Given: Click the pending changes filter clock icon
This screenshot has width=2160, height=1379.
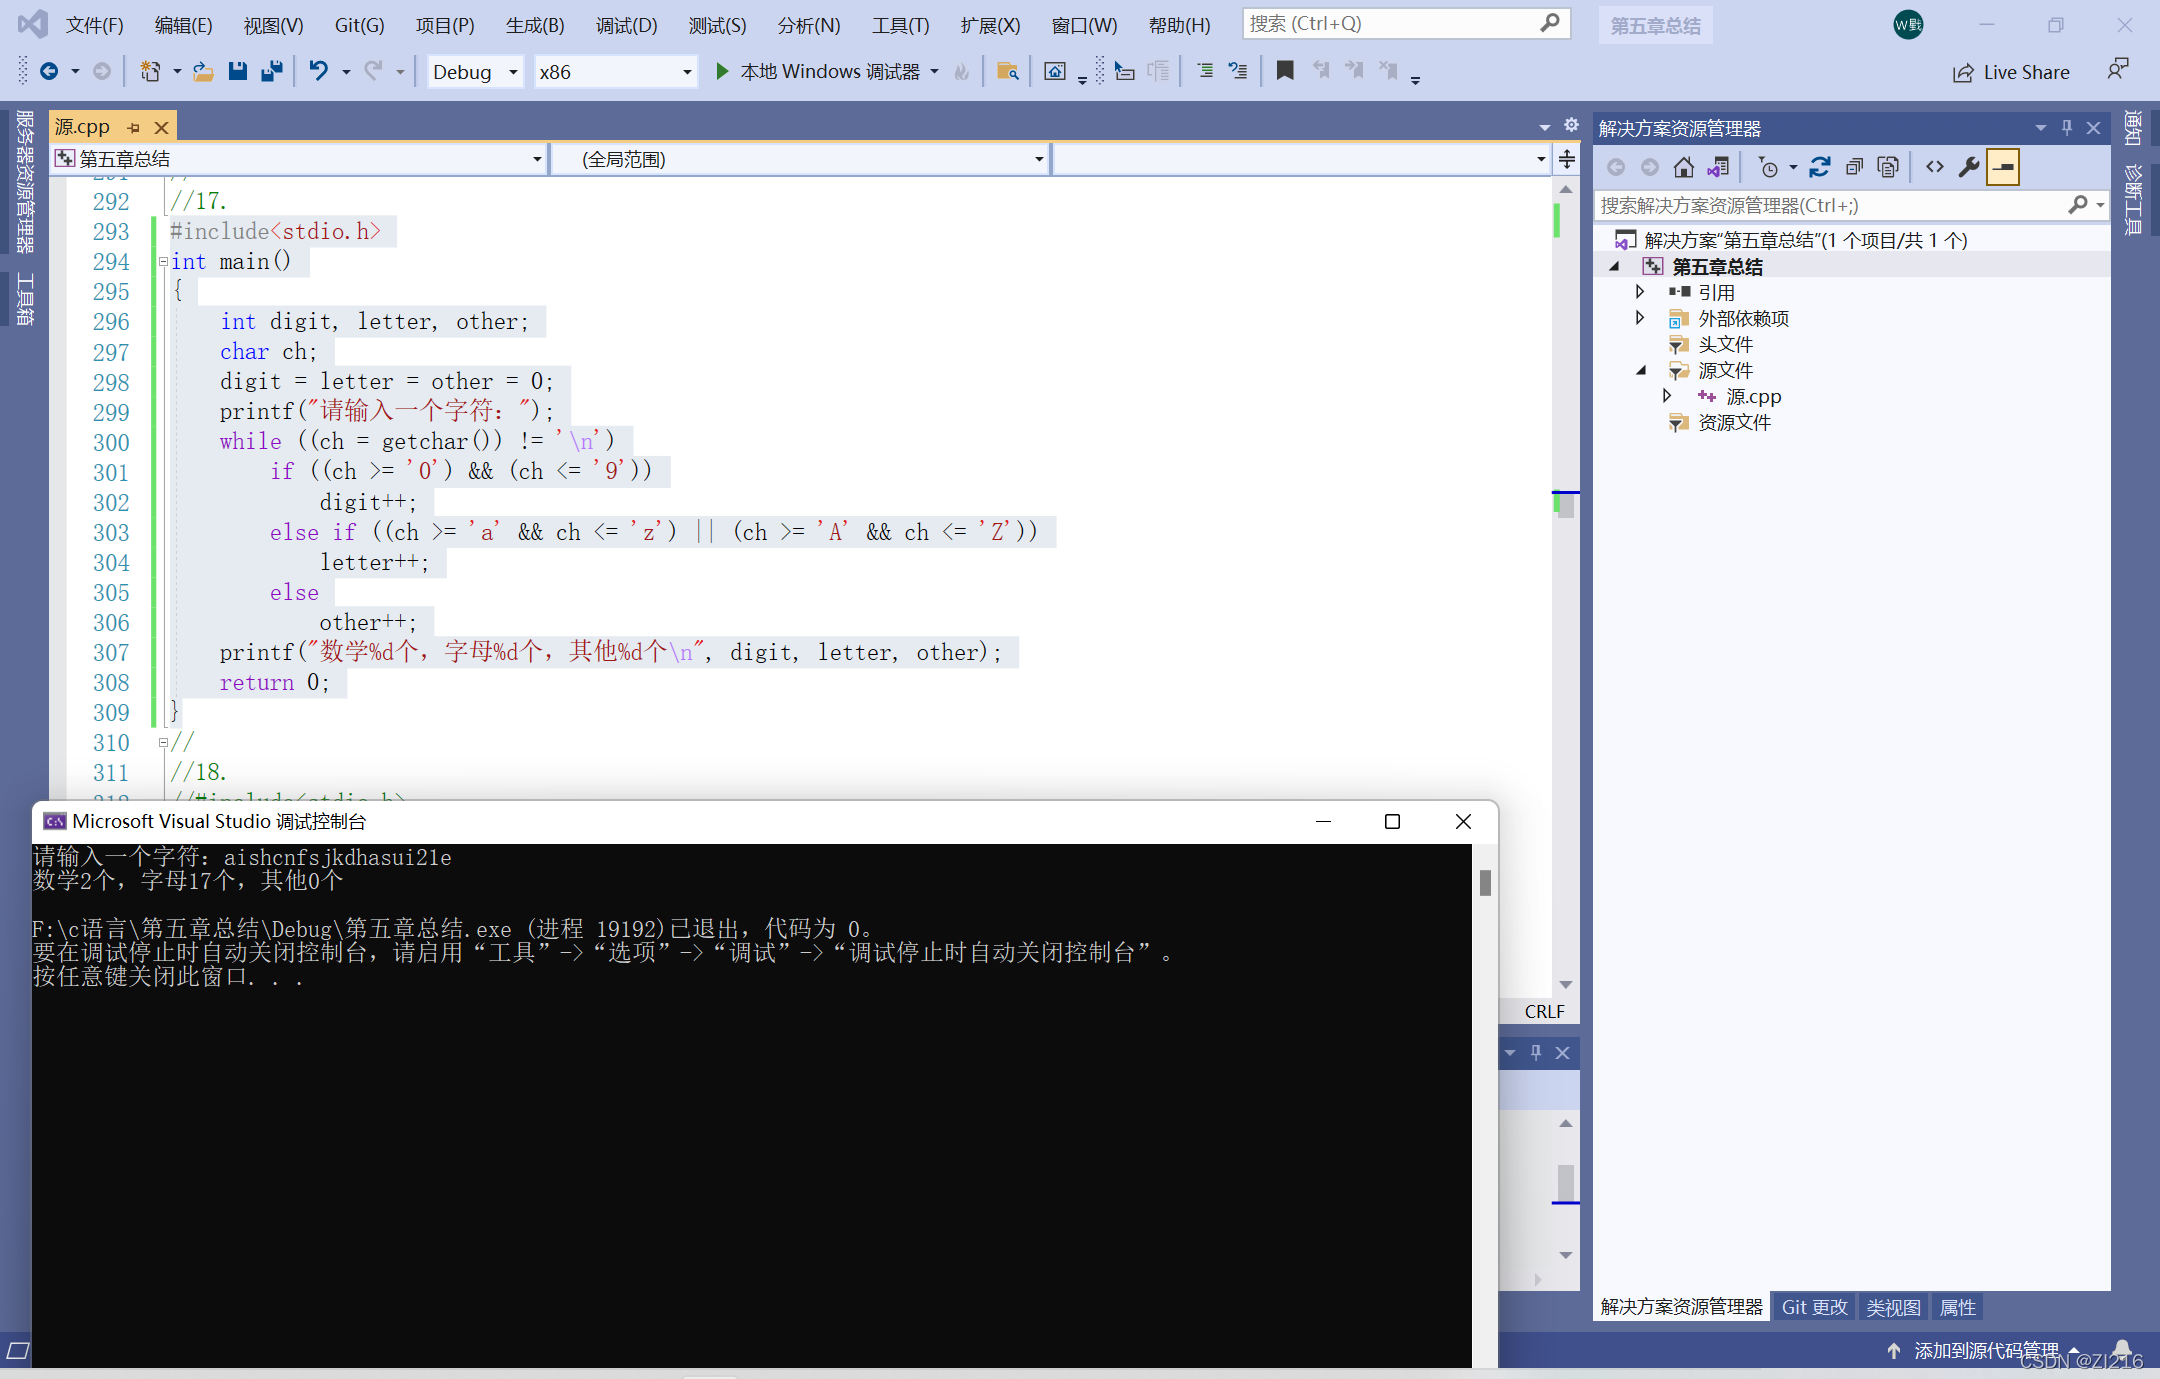Looking at the screenshot, I should 1768,167.
